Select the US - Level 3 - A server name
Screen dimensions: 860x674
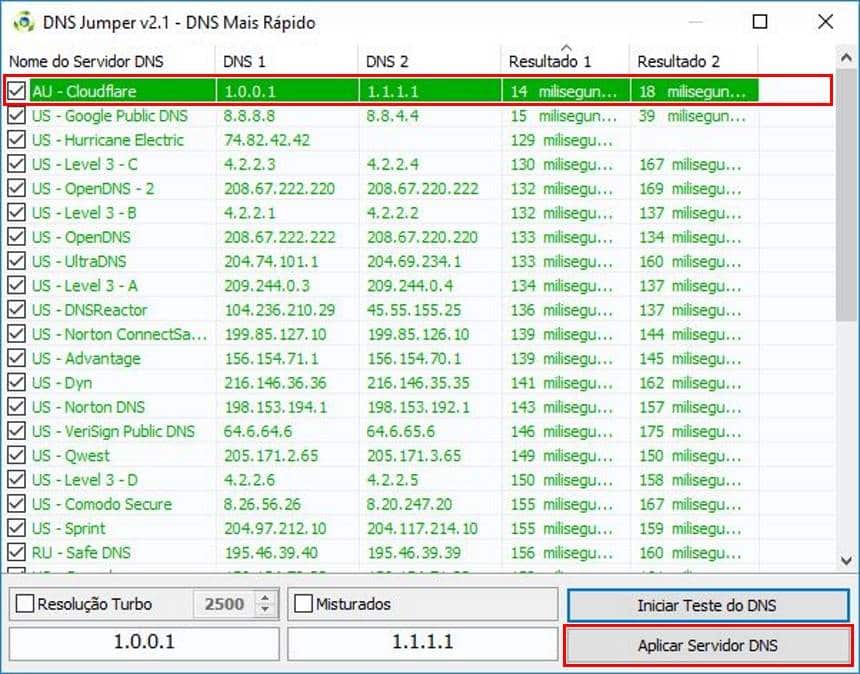click(x=84, y=286)
